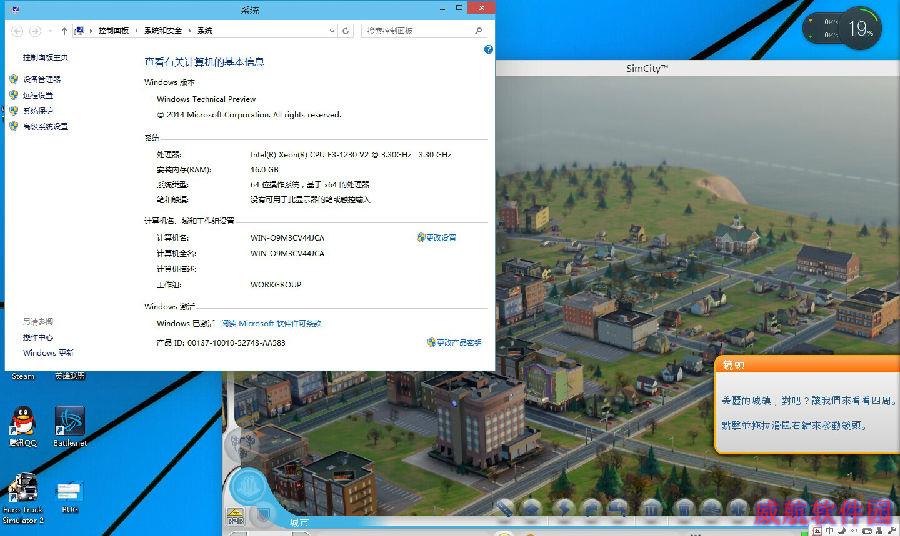Expand the address bar history dropdown
This screenshot has height=536, width=900.
(x=332, y=31)
